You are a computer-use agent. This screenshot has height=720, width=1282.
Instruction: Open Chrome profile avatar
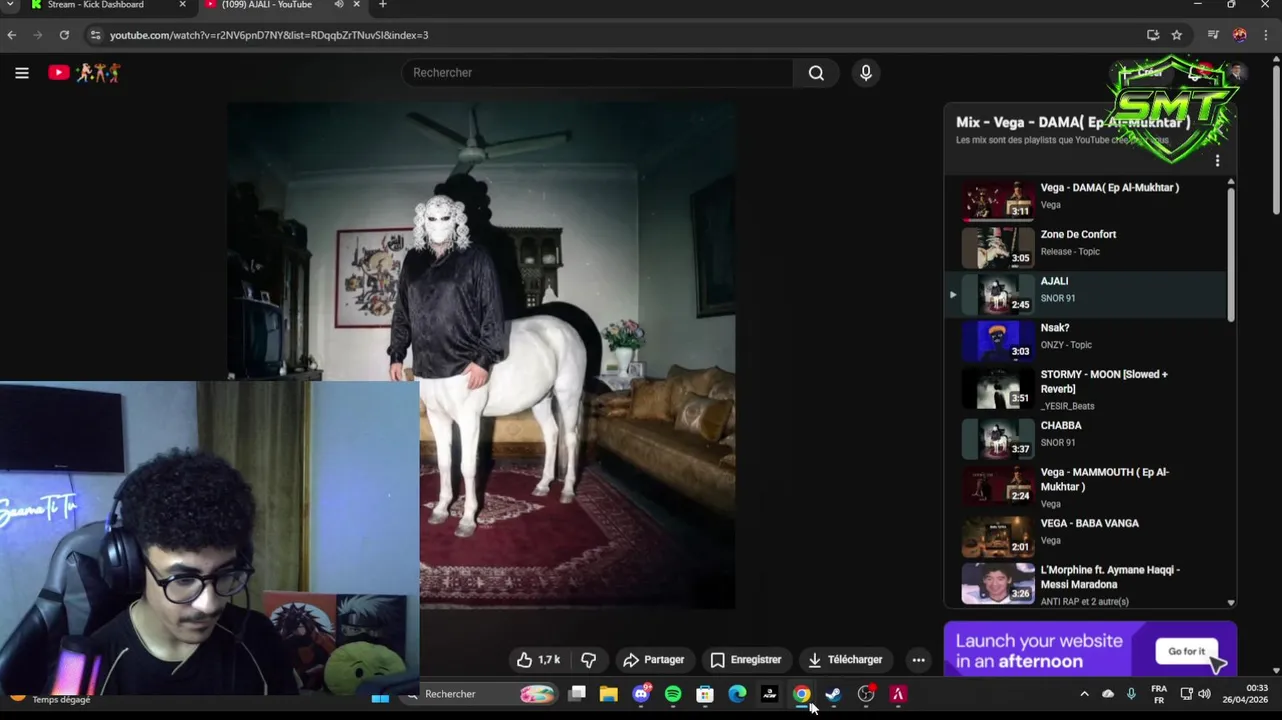(1240, 35)
